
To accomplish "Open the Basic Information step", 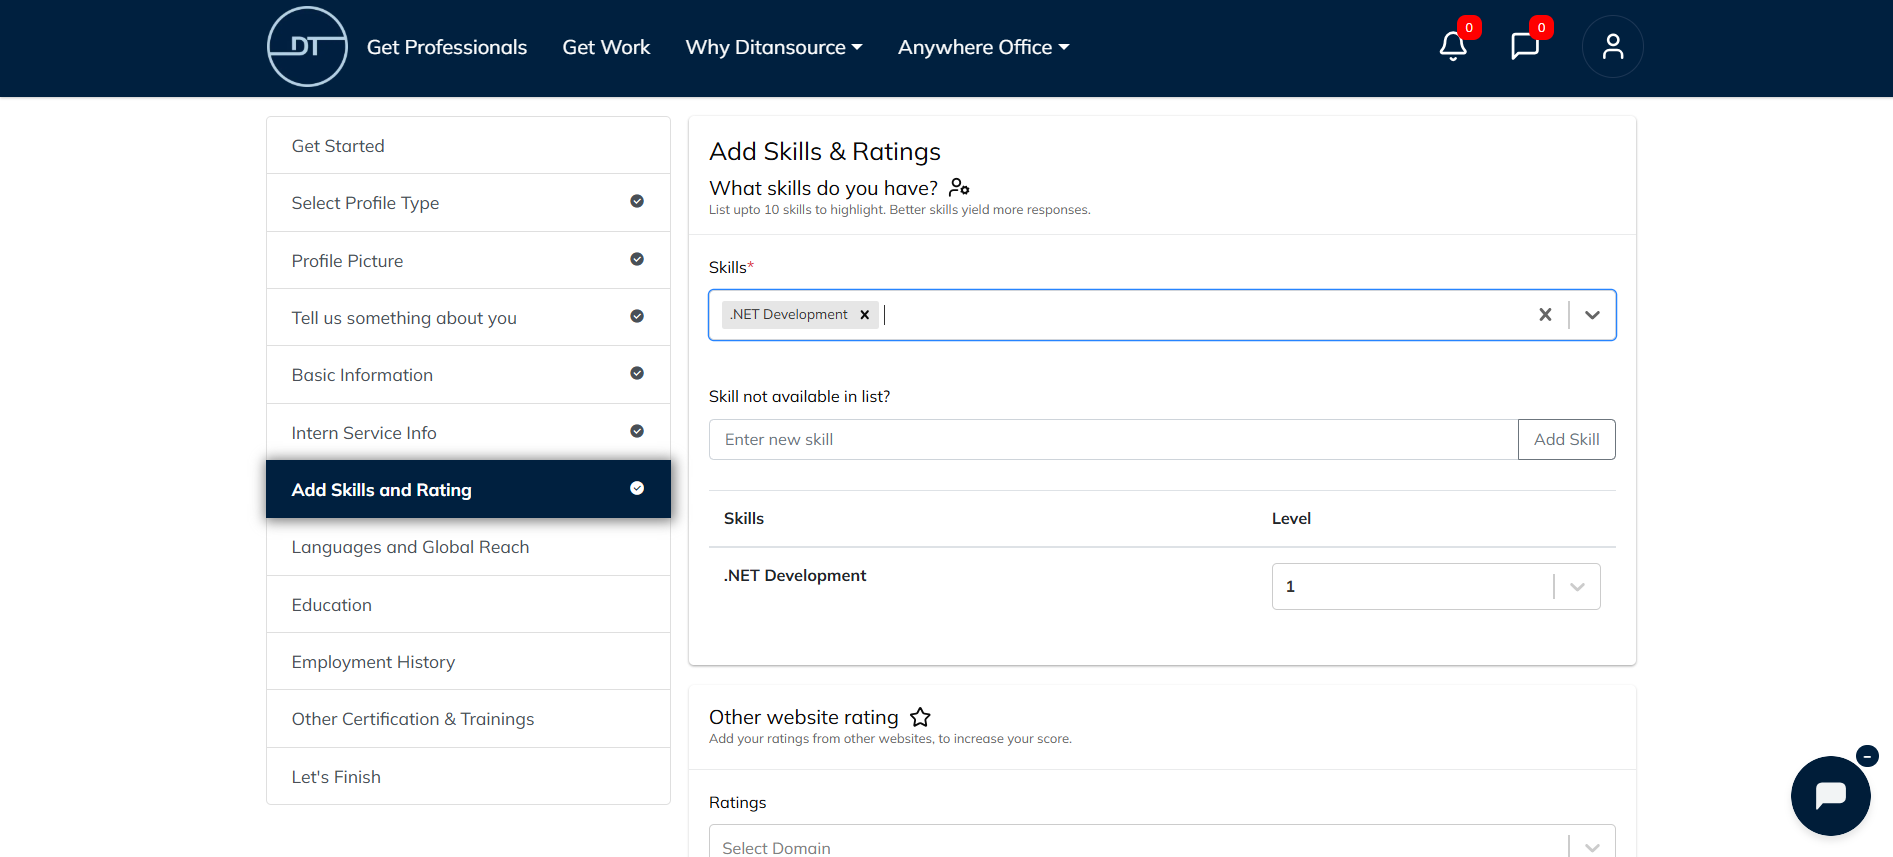I will [x=468, y=375].
